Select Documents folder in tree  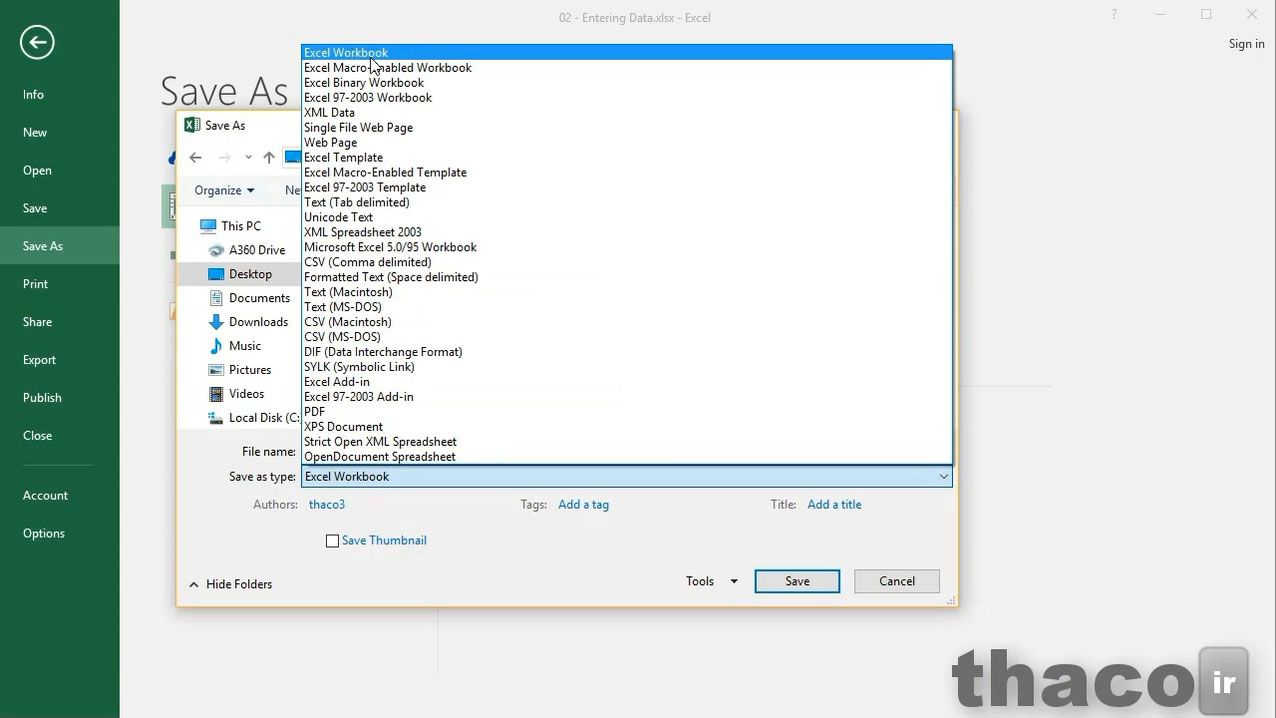click(259, 298)
